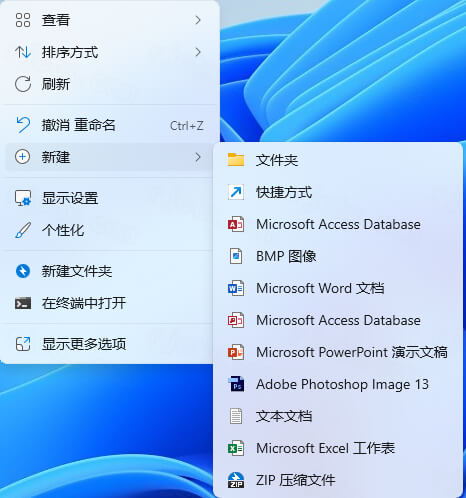
Task: Click the paintbrush icon for 个性化
Action: pyautogui.click(x=23, y=230)
